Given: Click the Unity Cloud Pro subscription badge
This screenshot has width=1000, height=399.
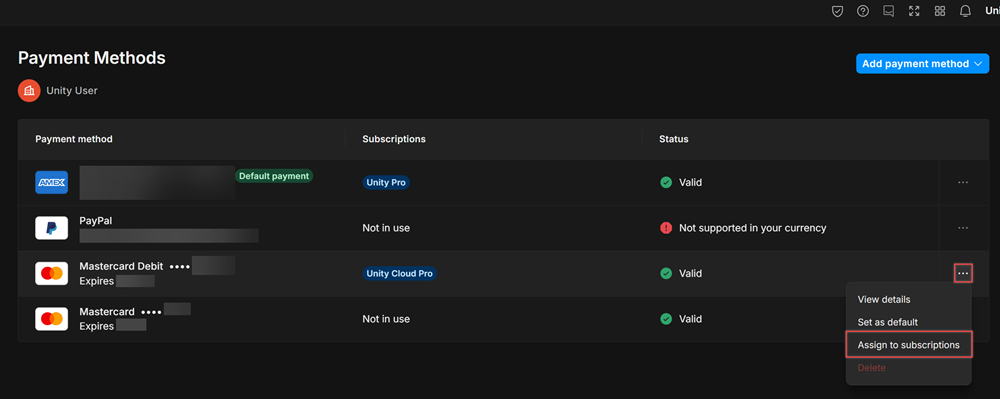Looking at the screenshot, I should [399, 273].
